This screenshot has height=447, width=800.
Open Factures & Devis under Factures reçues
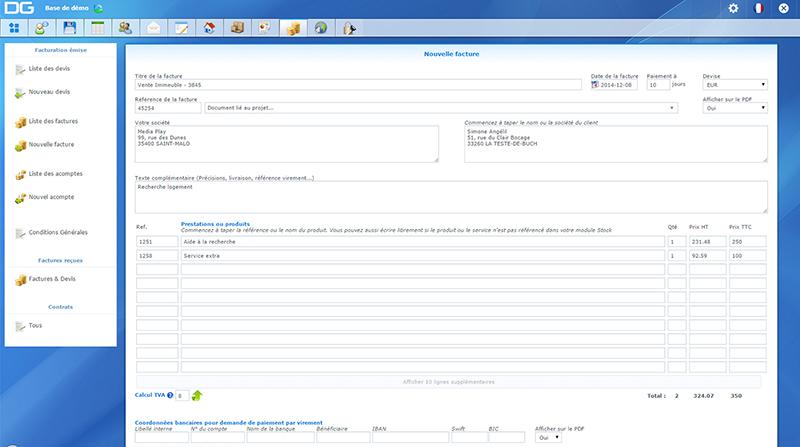[52, 279]
